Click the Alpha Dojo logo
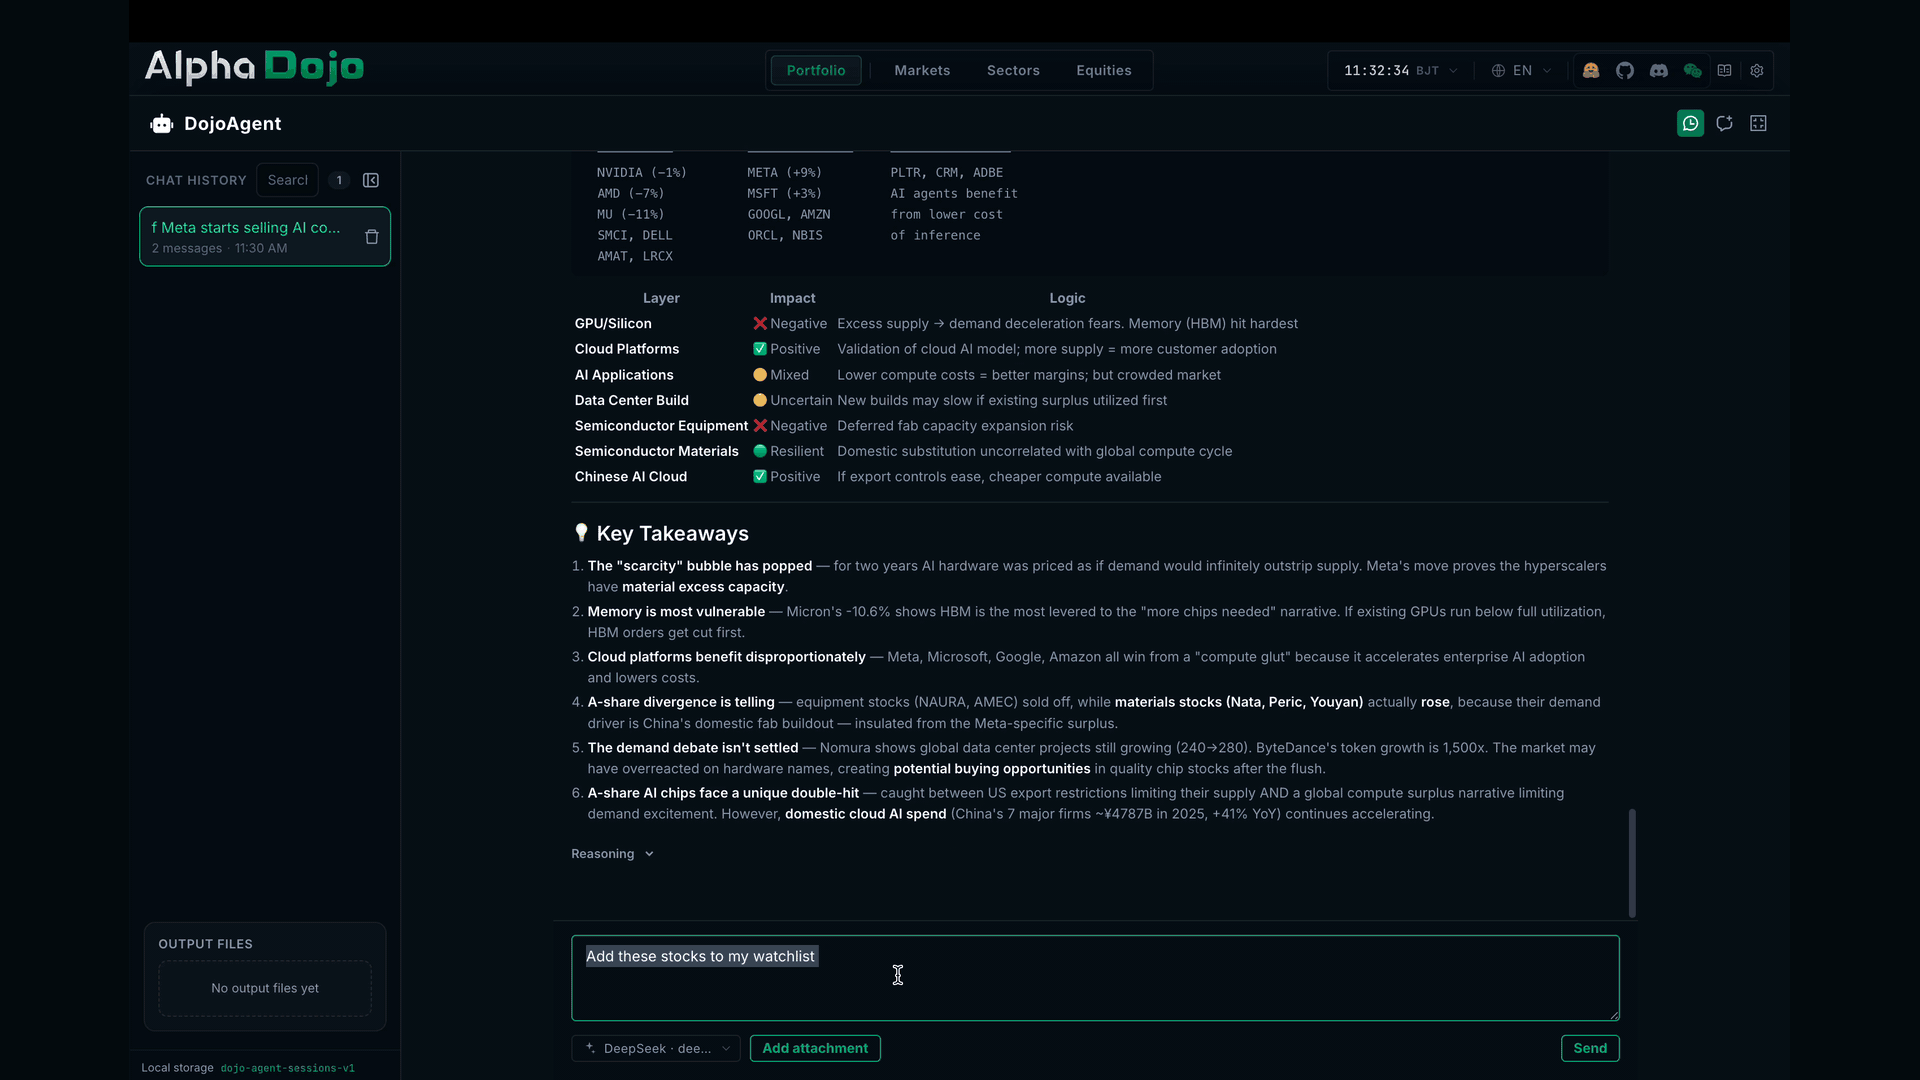This screenshot has height=1080, width=1920. pos(254,67)
